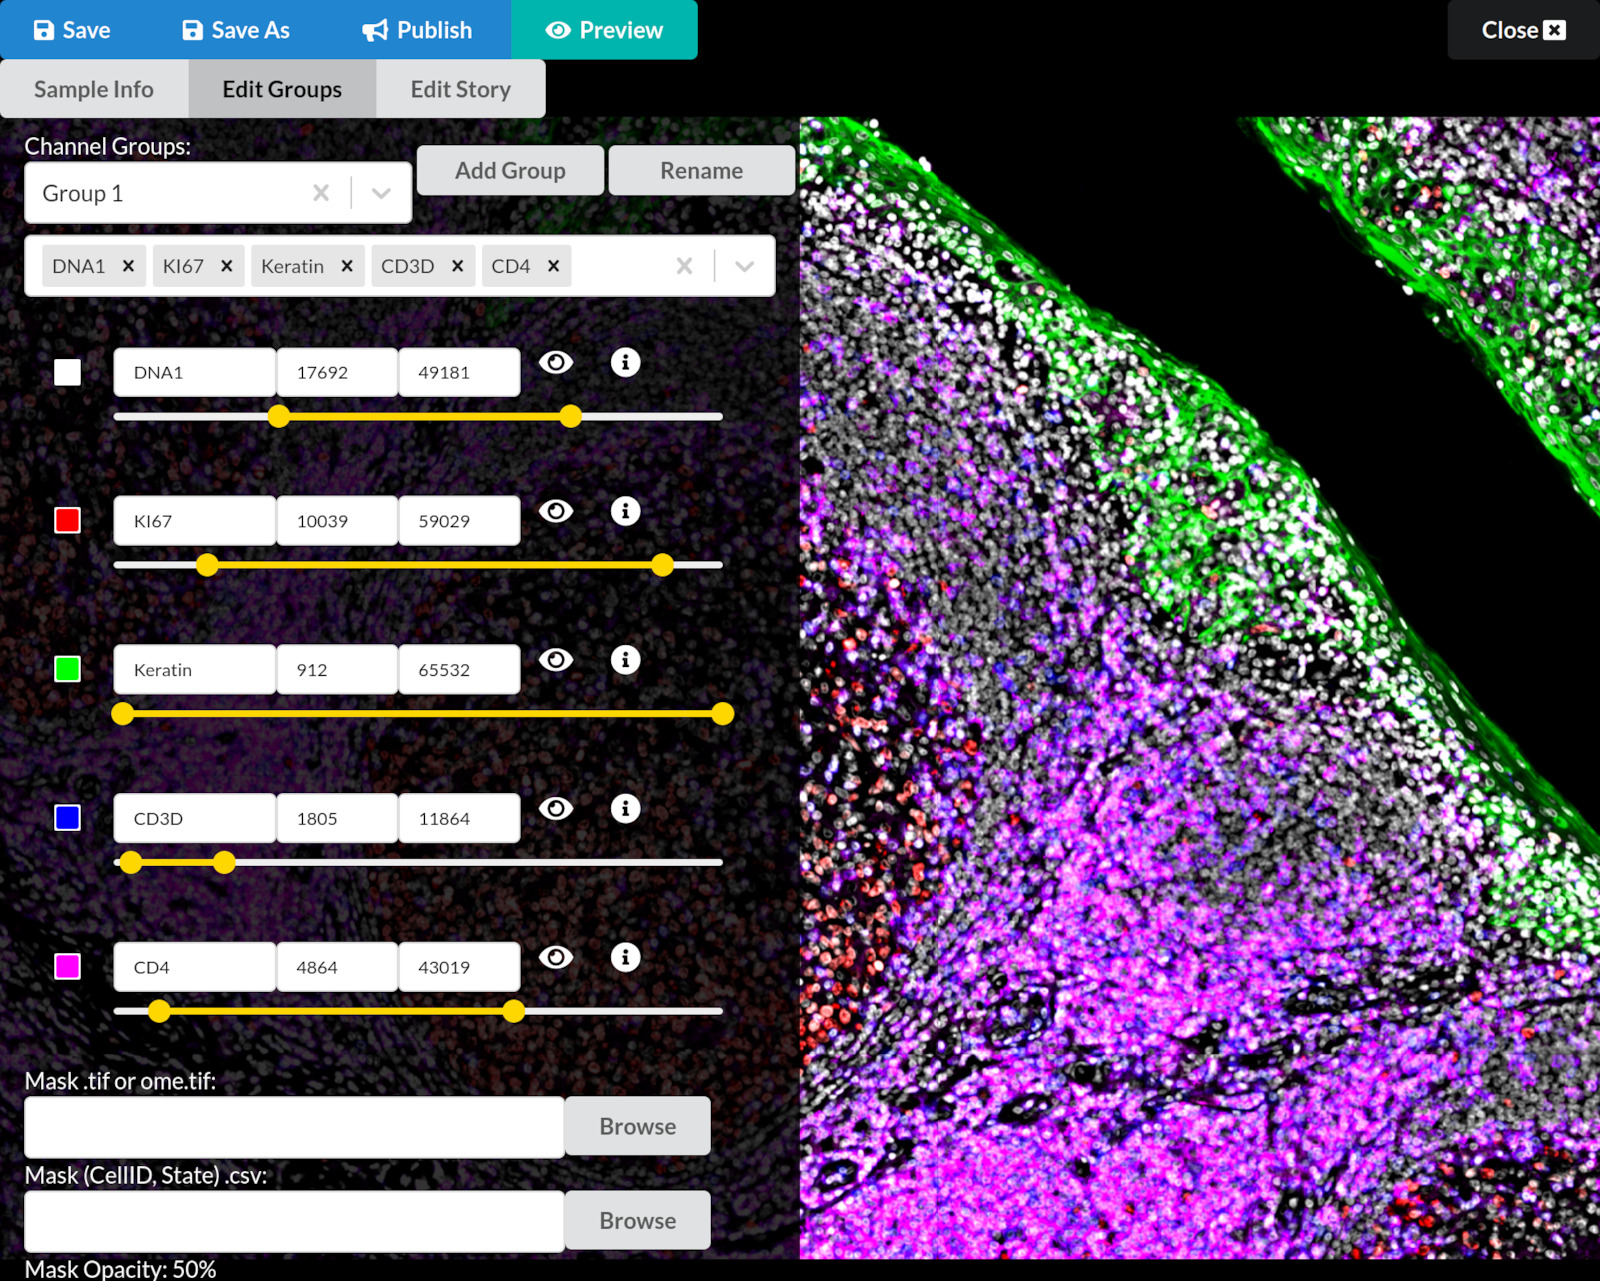Screen dimensions: 1600x1281
Task: Click KI67 lower range slider handle
Action: pyautogui.click(x=207, y=565)
